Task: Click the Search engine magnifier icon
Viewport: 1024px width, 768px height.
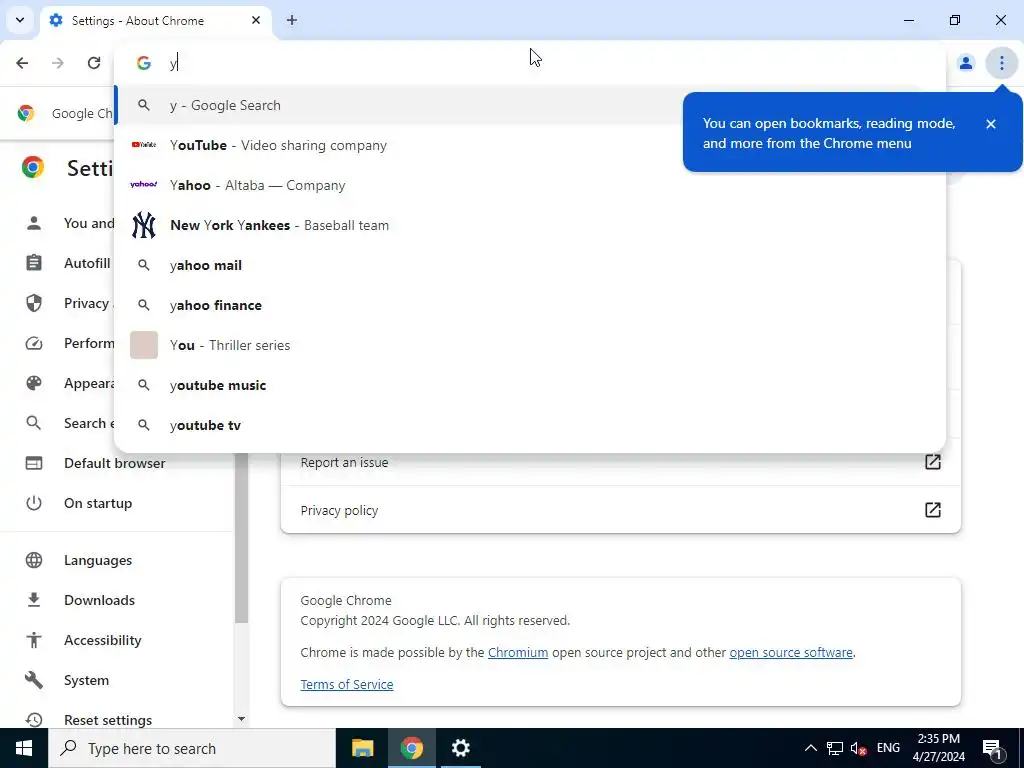Action: (x=34, y=423)
